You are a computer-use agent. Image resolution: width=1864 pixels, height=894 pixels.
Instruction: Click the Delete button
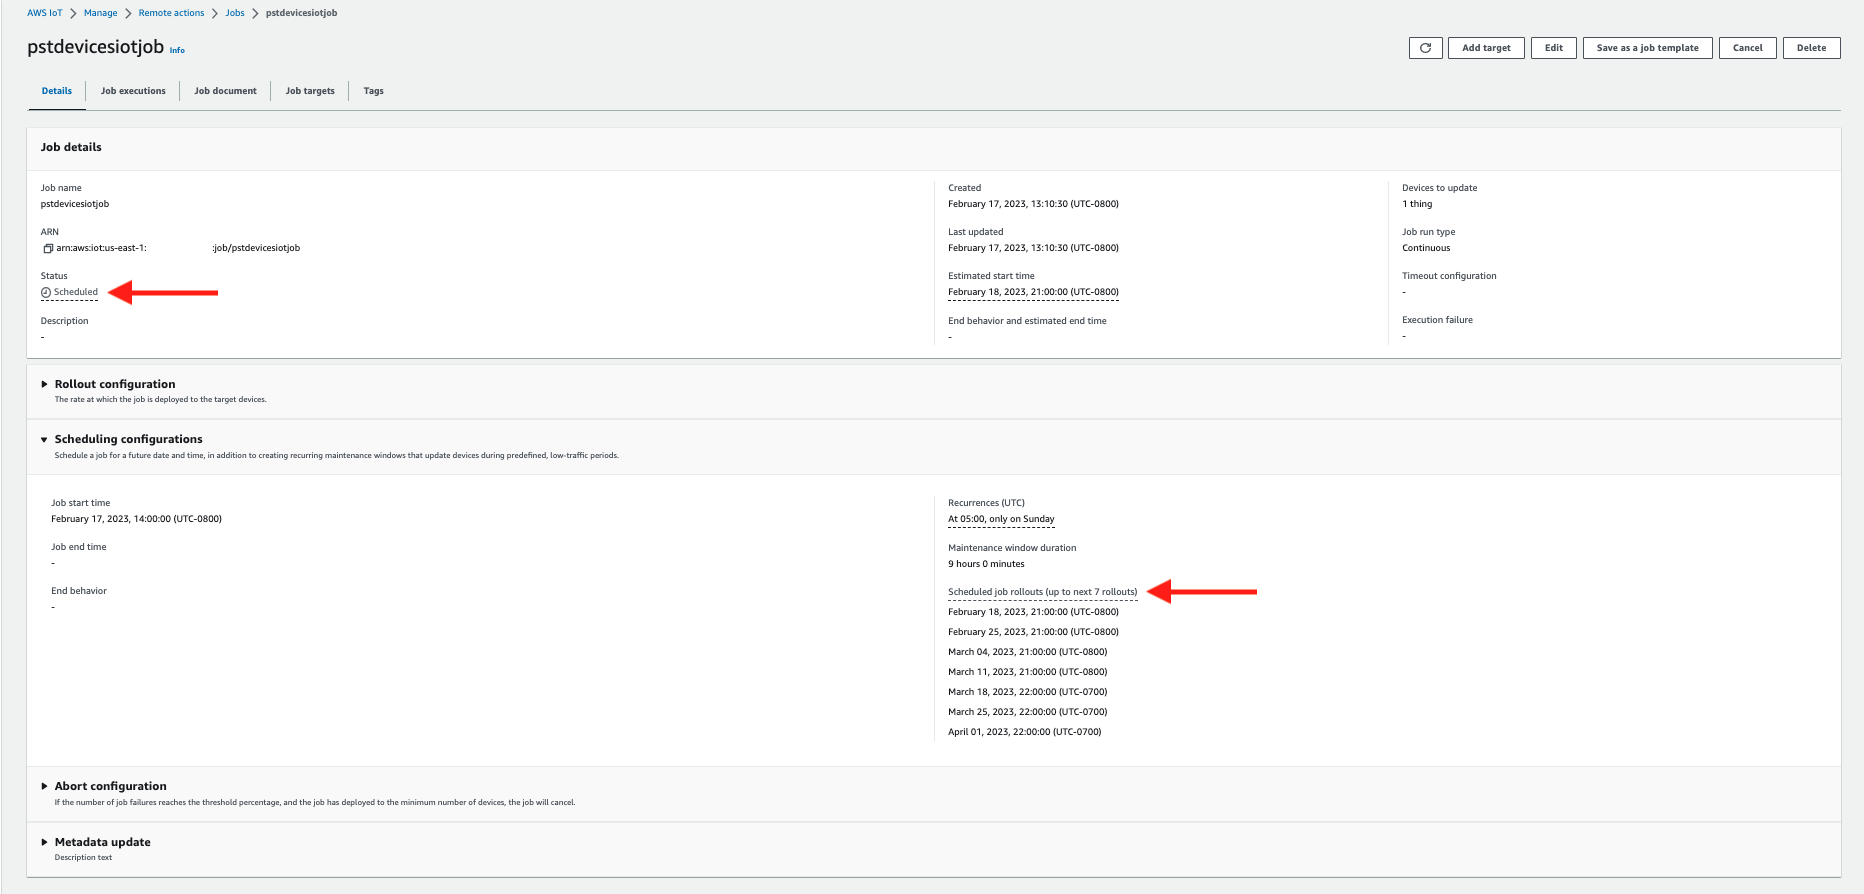pos(1811,48)
